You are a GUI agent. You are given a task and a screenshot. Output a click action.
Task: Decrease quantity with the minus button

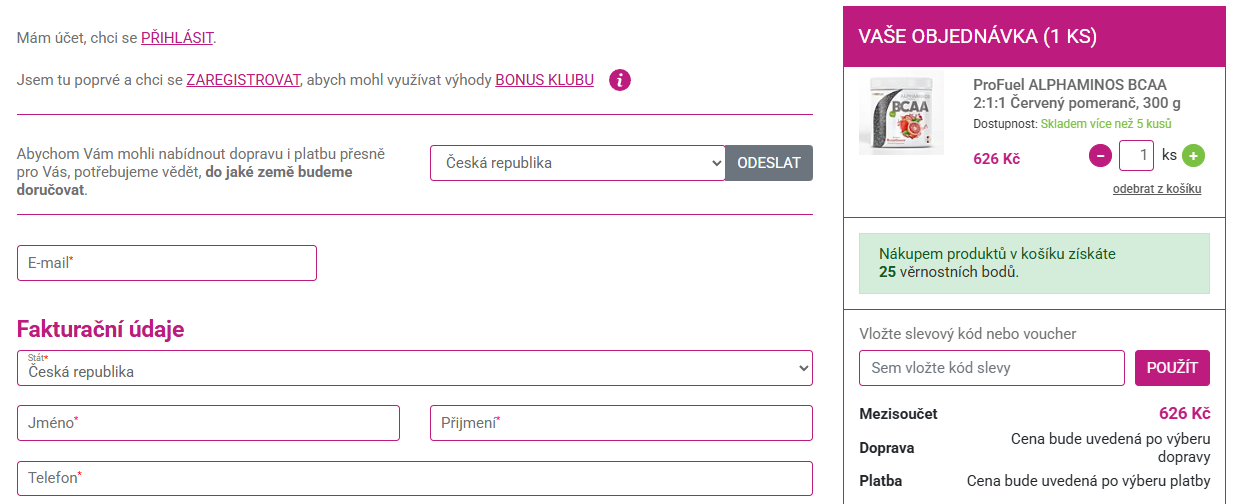coord(1100,156)
